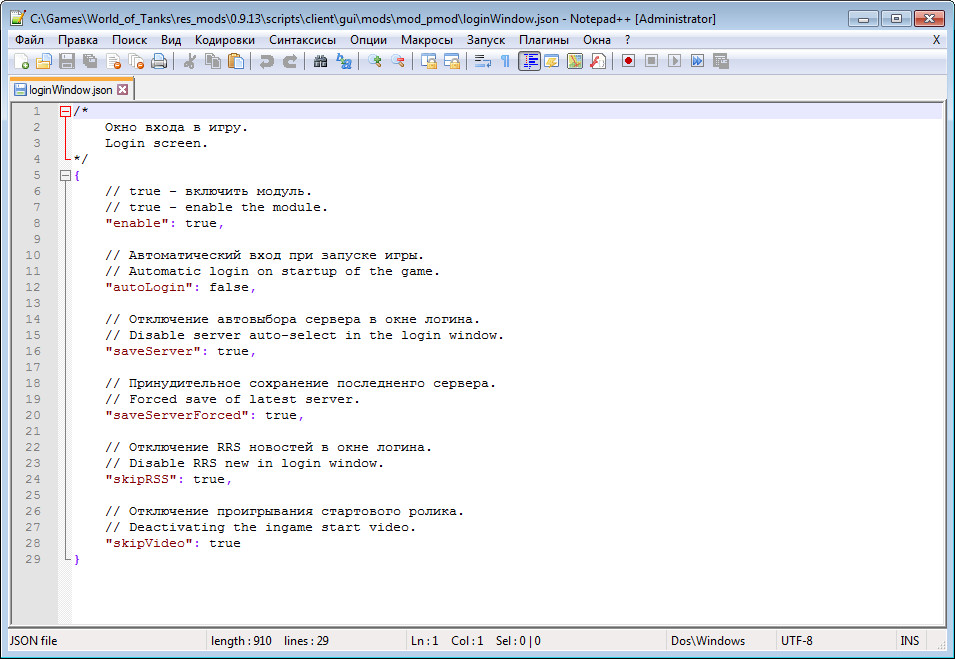Toggle the highlighted indent guide button

click(x=529, y=61)
